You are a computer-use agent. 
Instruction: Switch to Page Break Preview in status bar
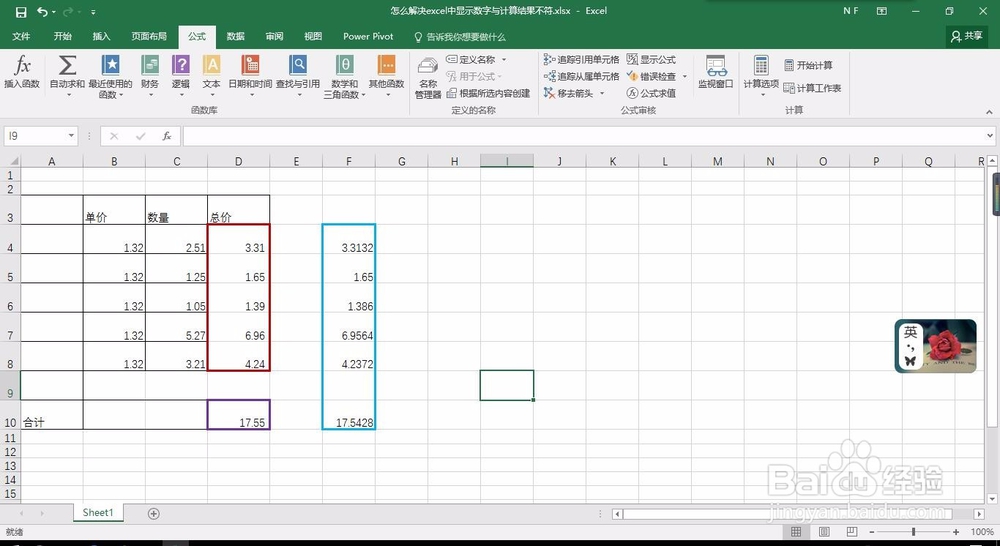851,531
